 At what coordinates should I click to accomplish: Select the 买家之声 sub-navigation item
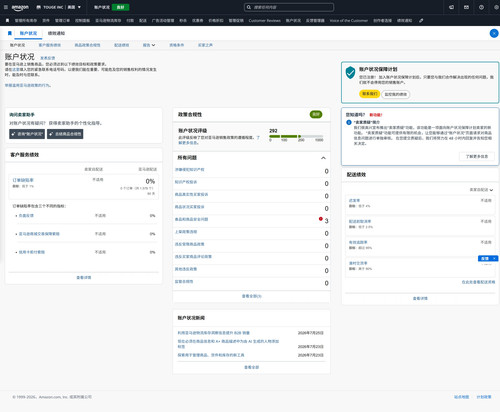[x=205, y=45]
